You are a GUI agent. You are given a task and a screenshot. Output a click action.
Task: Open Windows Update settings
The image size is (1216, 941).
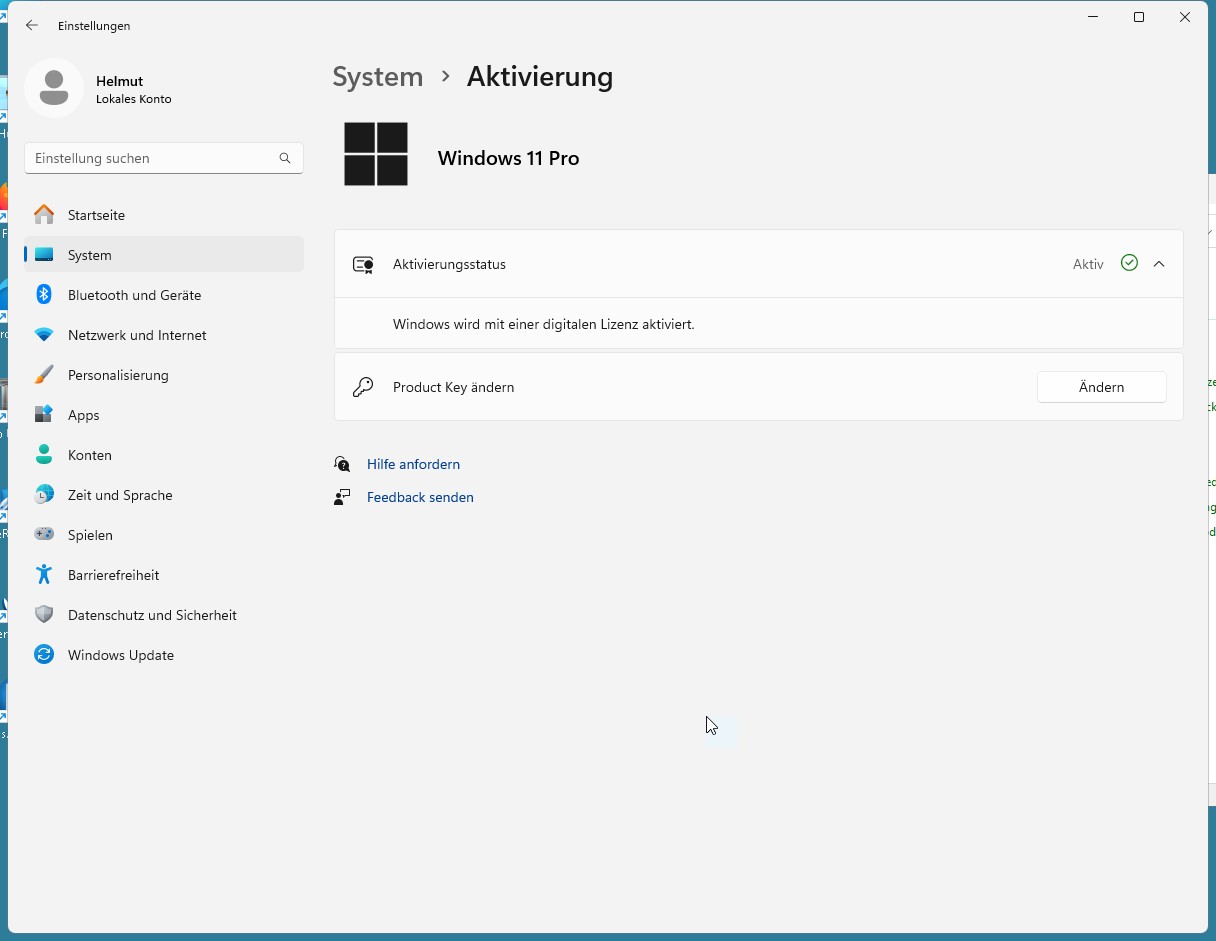point(164,655)
